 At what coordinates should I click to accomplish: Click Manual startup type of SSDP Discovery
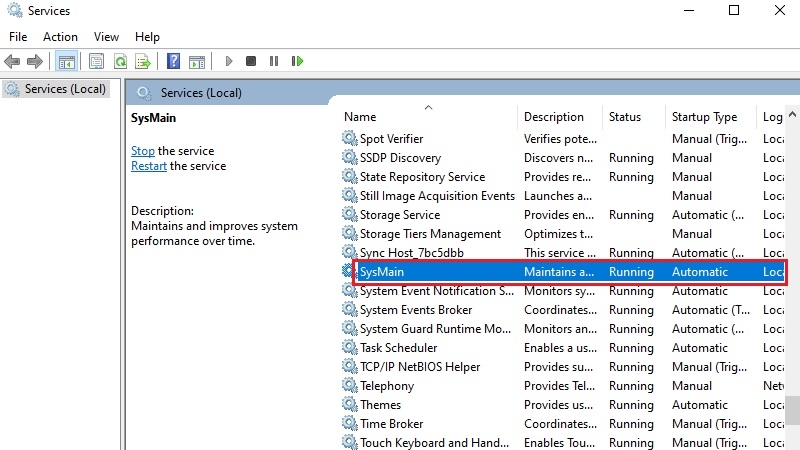point(691,158)
